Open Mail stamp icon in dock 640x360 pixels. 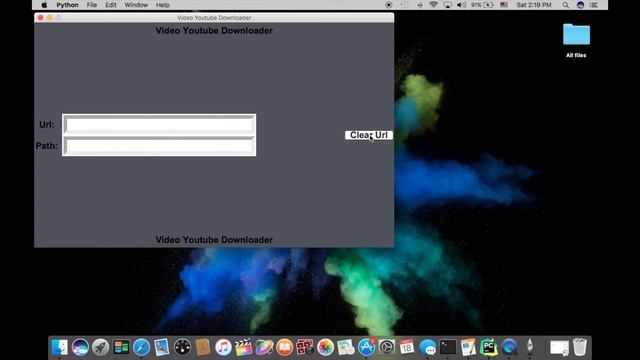(162, 347)
